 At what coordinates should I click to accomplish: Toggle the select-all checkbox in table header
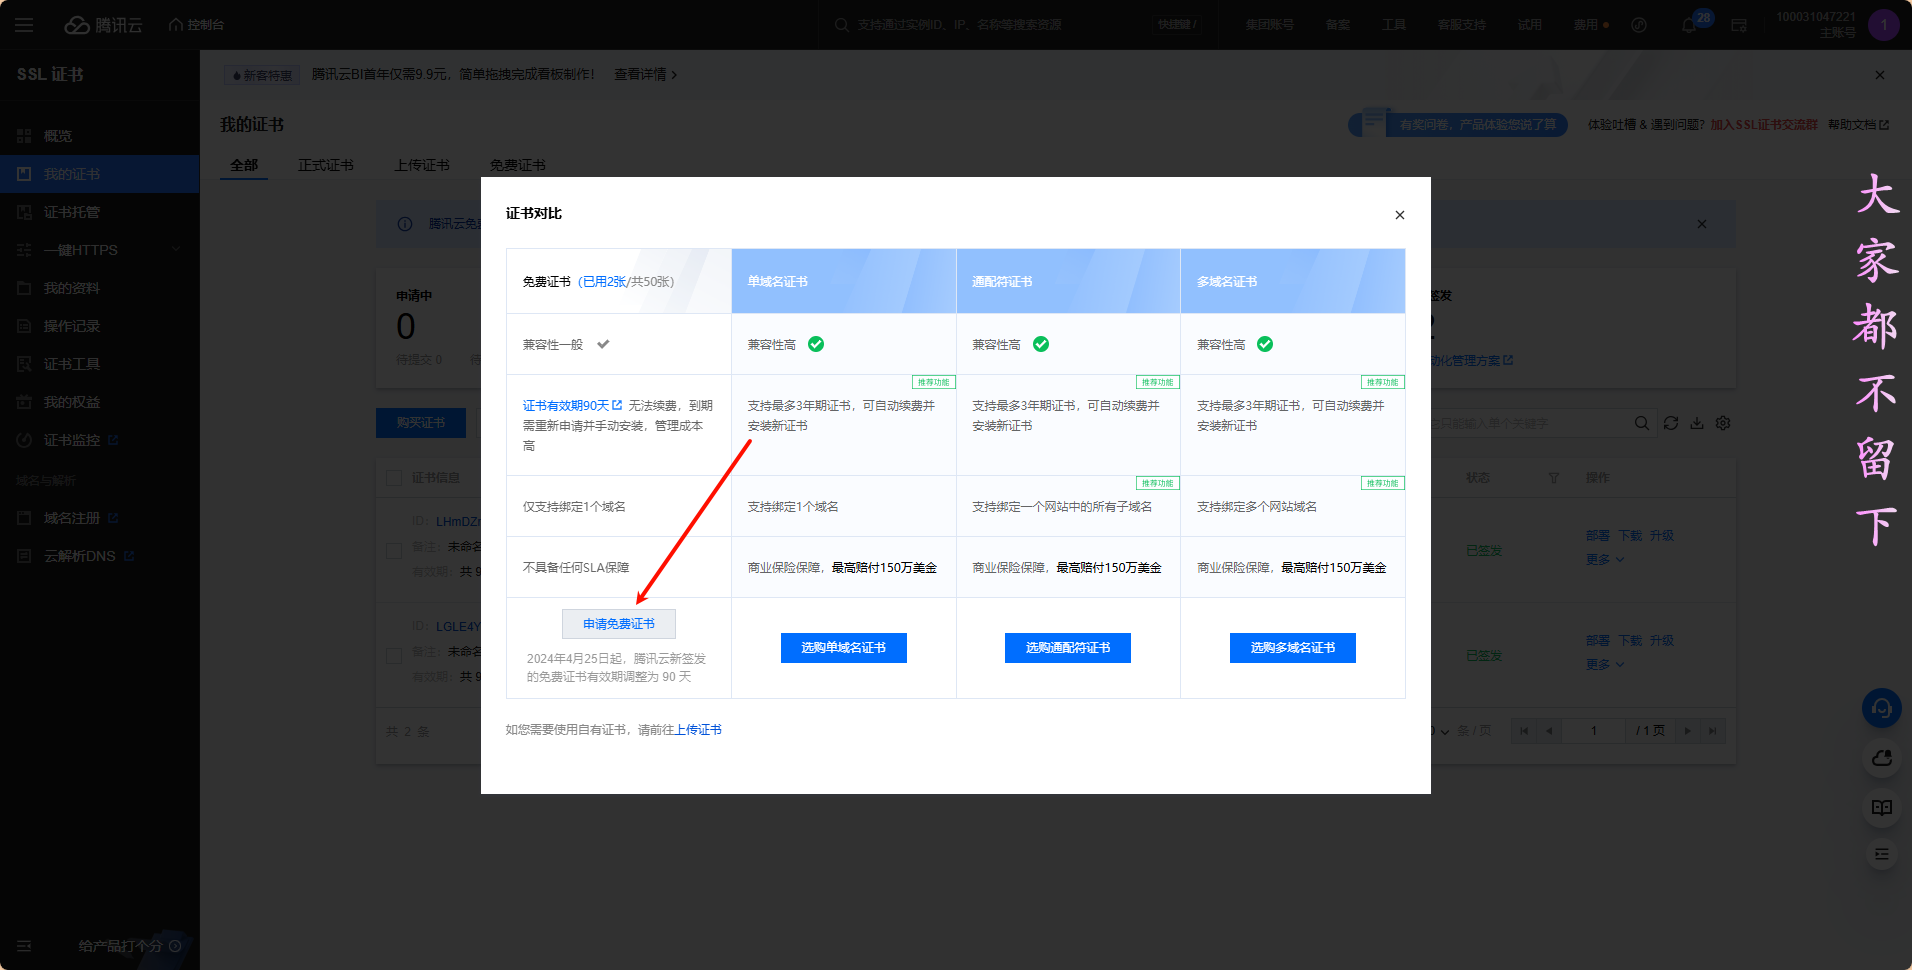[x=394, y=478]
